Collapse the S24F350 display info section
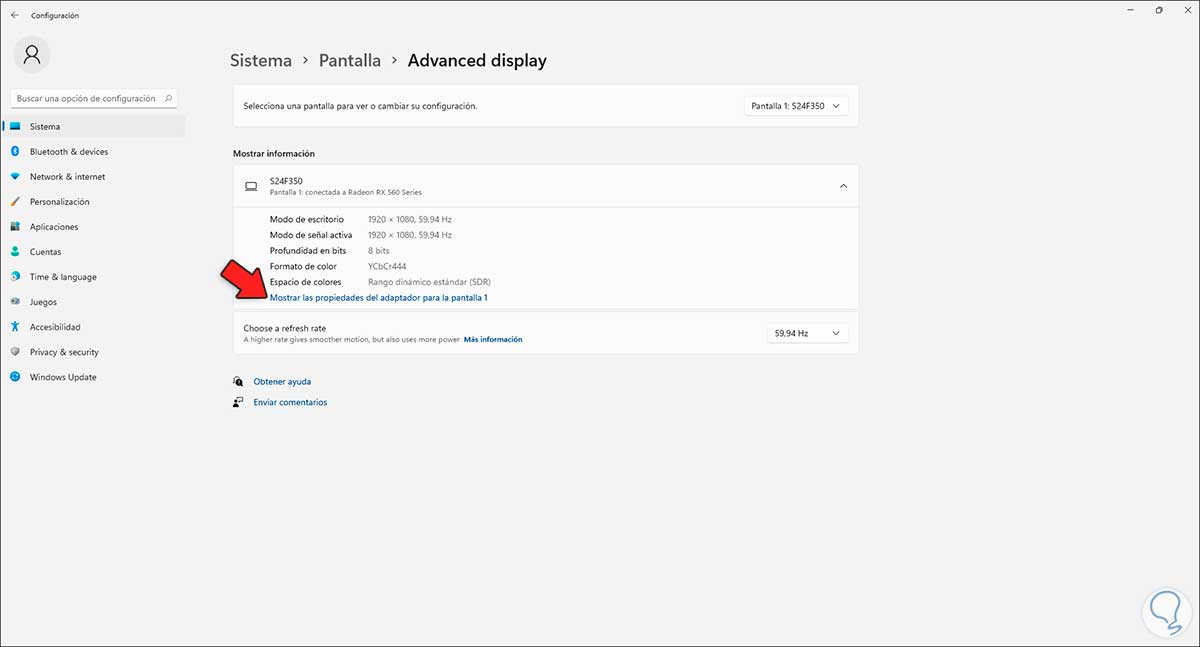Viewport: 1200px width, 647px height. (x=842, y=186)
